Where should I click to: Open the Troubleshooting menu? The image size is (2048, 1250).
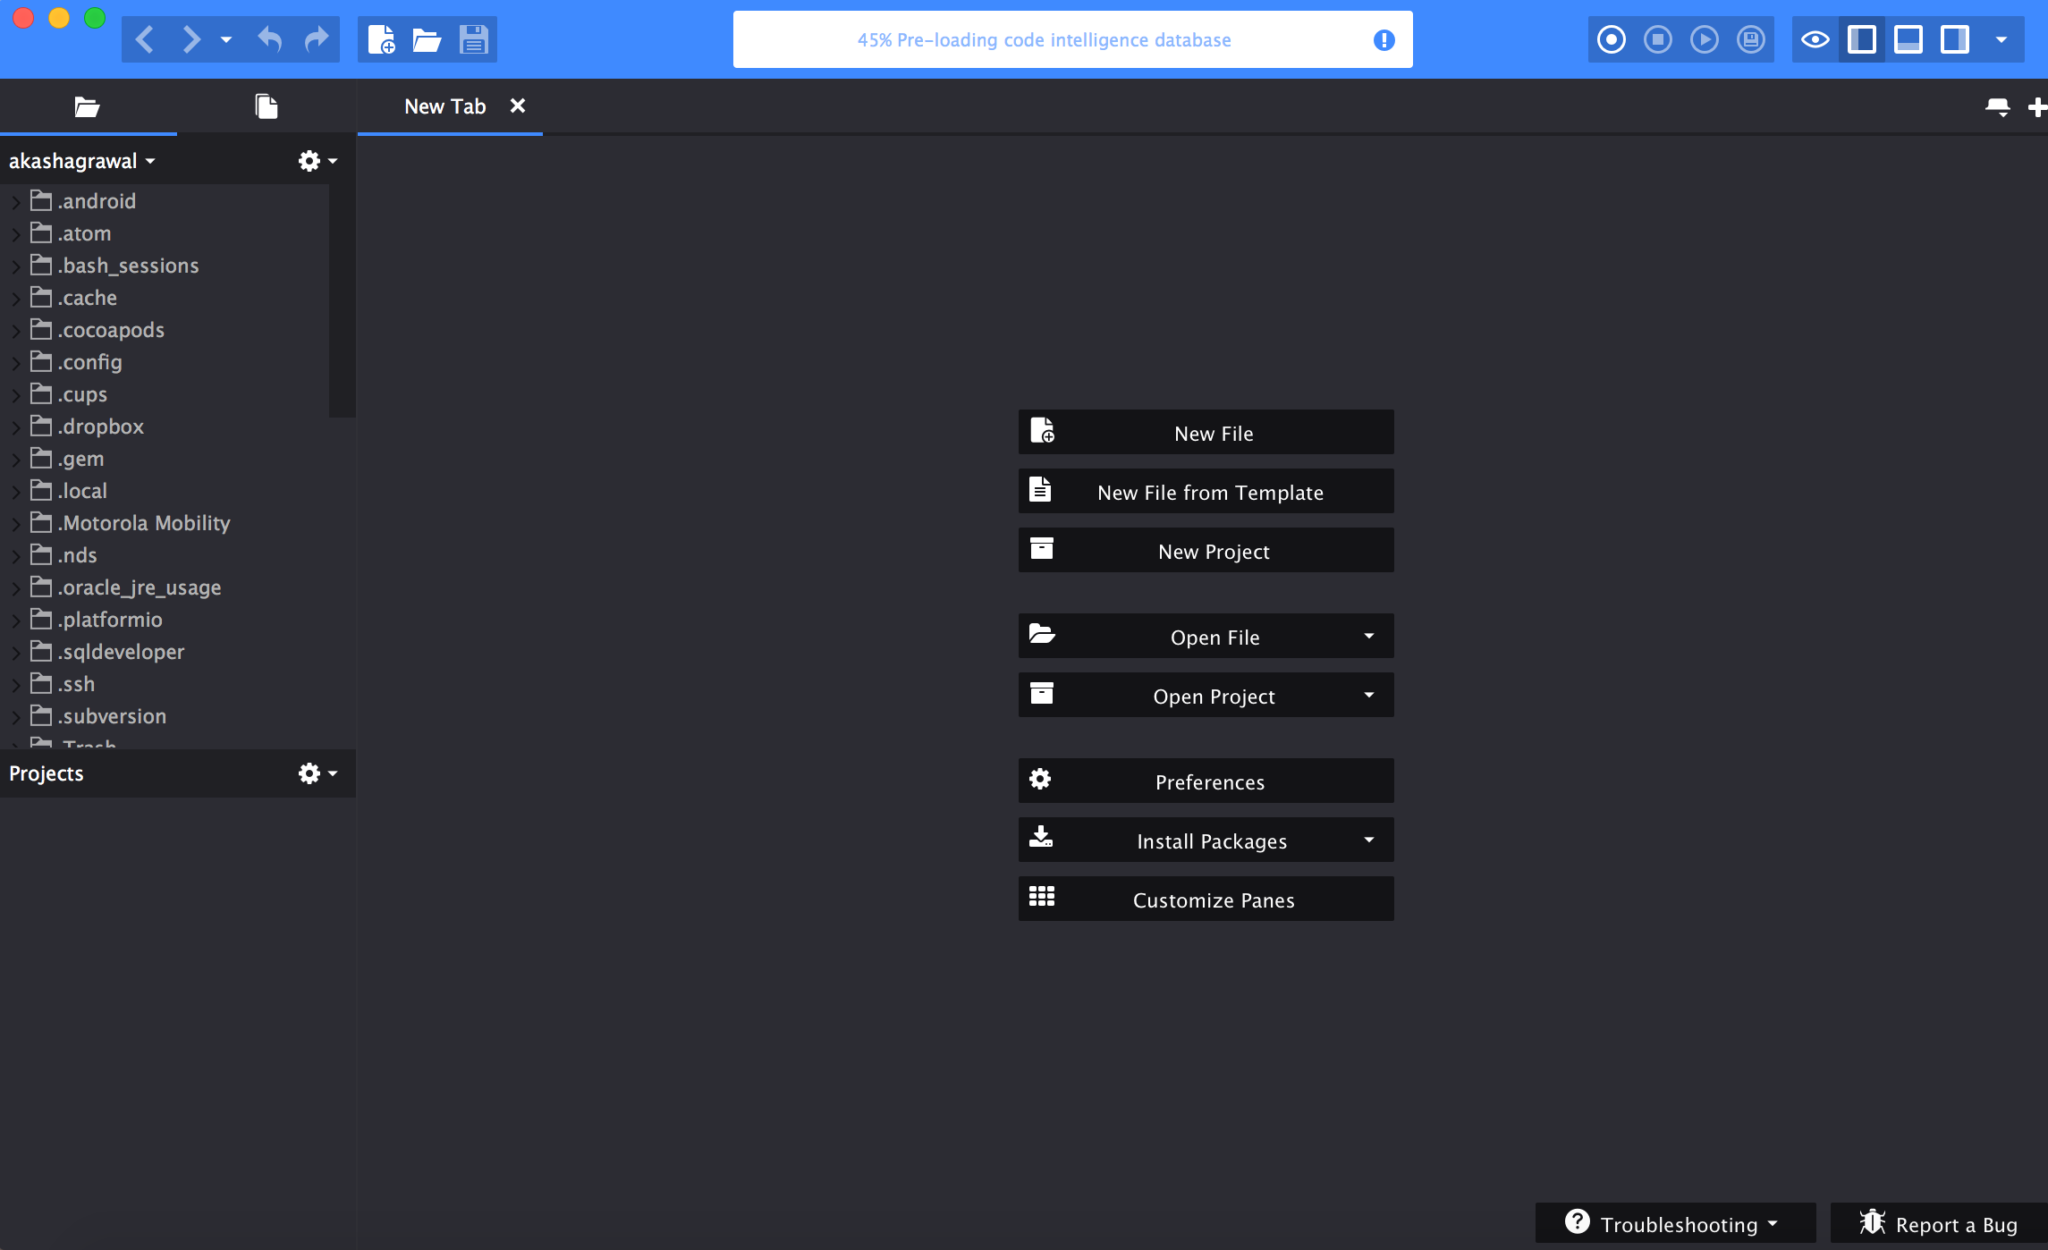pyautogui.click(x=1675, y=1224)
